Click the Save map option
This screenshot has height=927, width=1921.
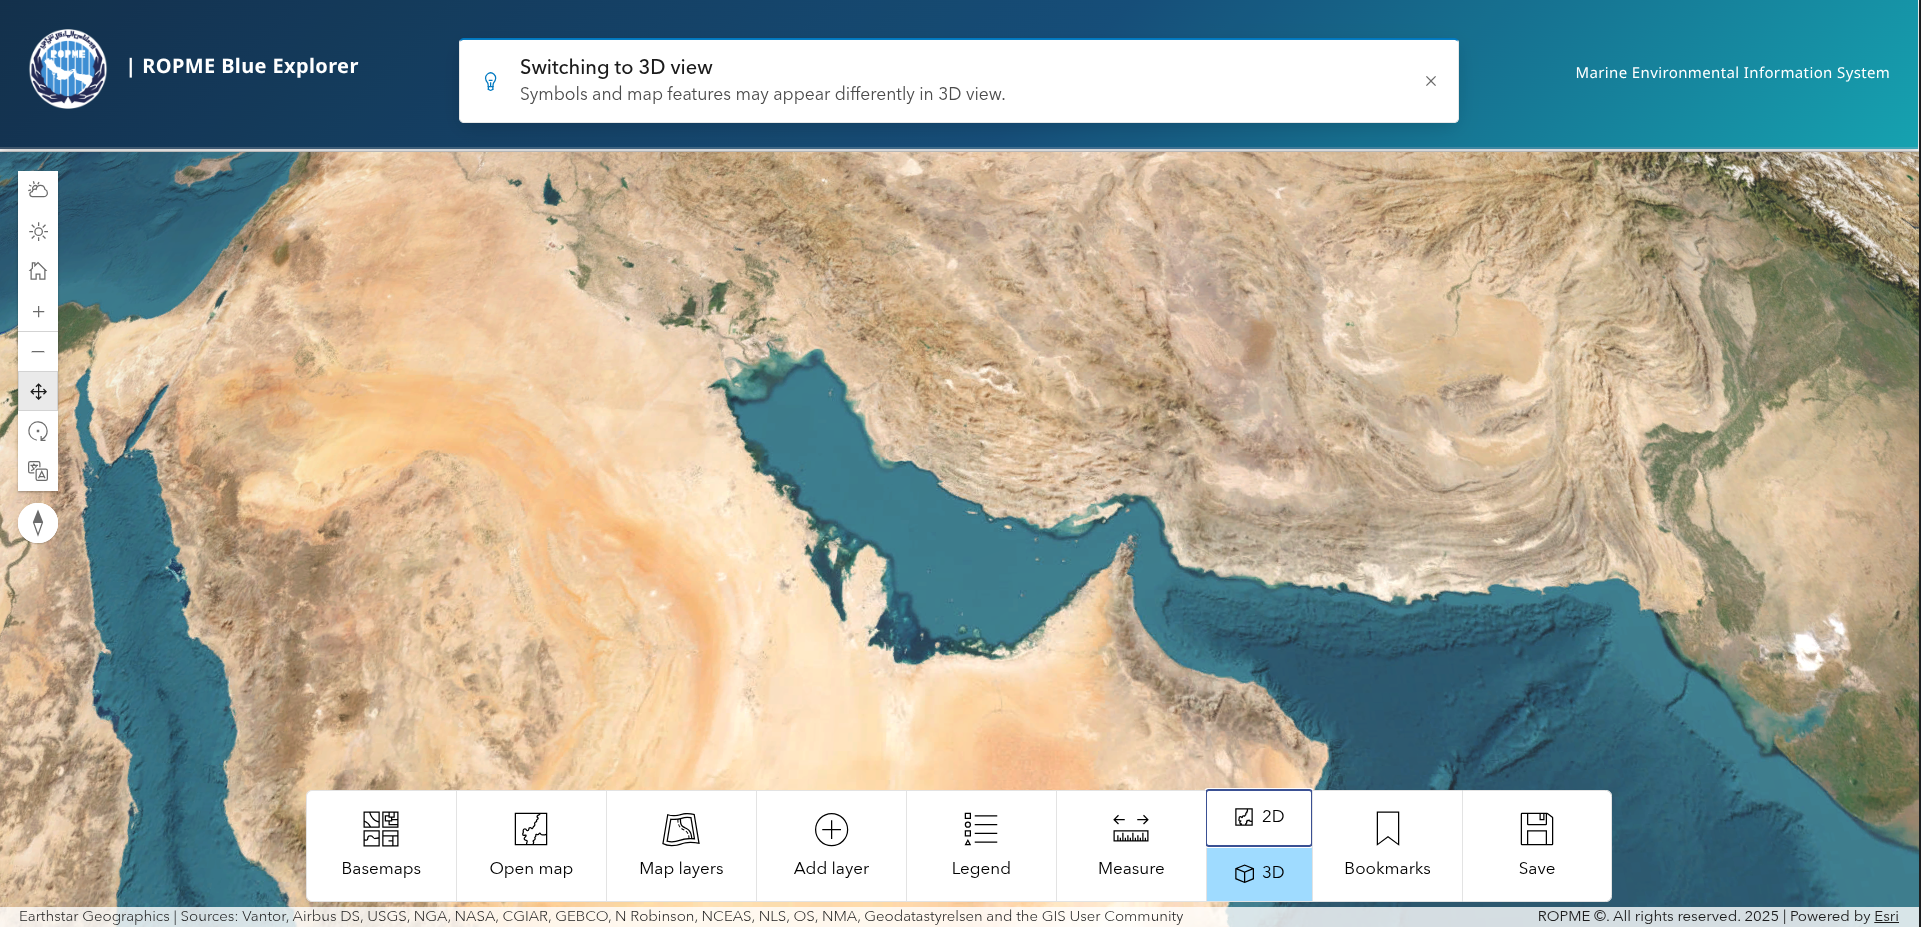[x=1536, y=845]
